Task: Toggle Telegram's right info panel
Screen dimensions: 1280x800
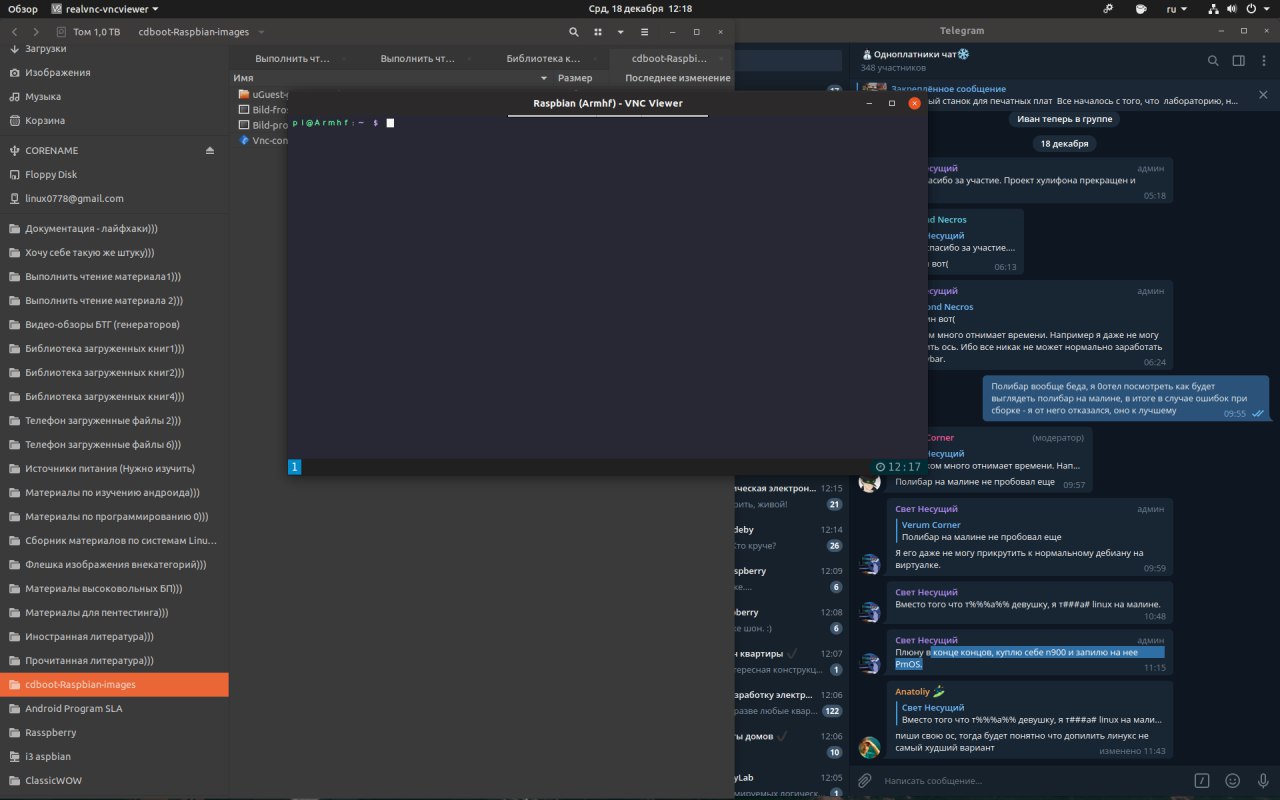Action: coord(1238,61)
